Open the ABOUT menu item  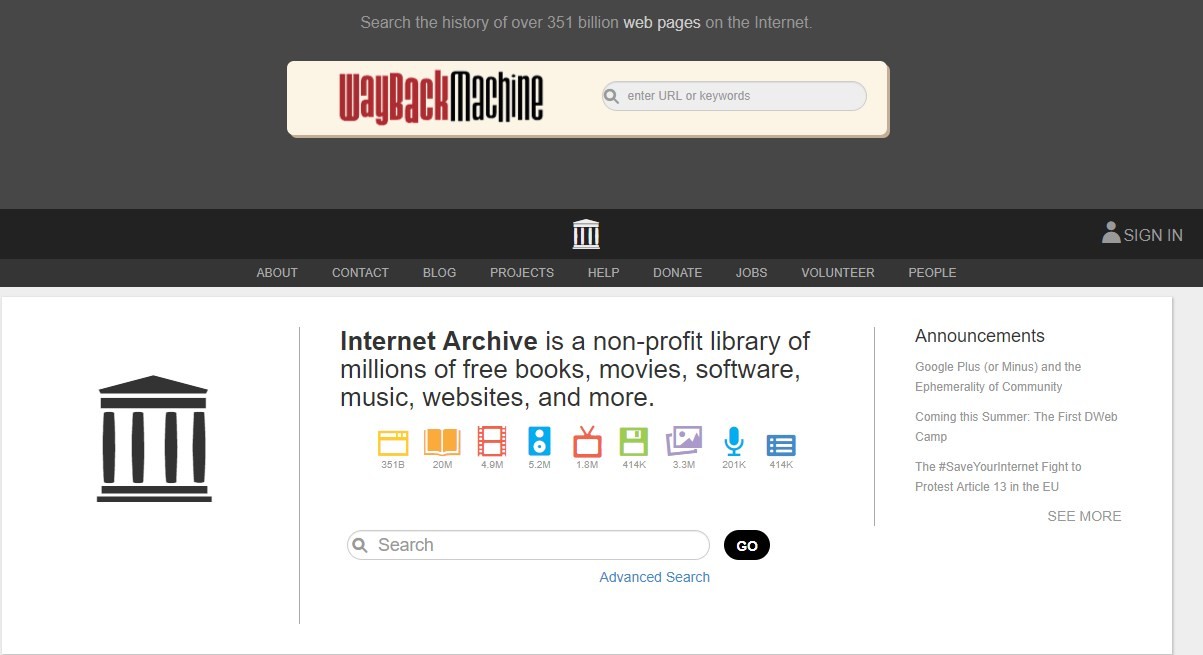tap(277, 273)
